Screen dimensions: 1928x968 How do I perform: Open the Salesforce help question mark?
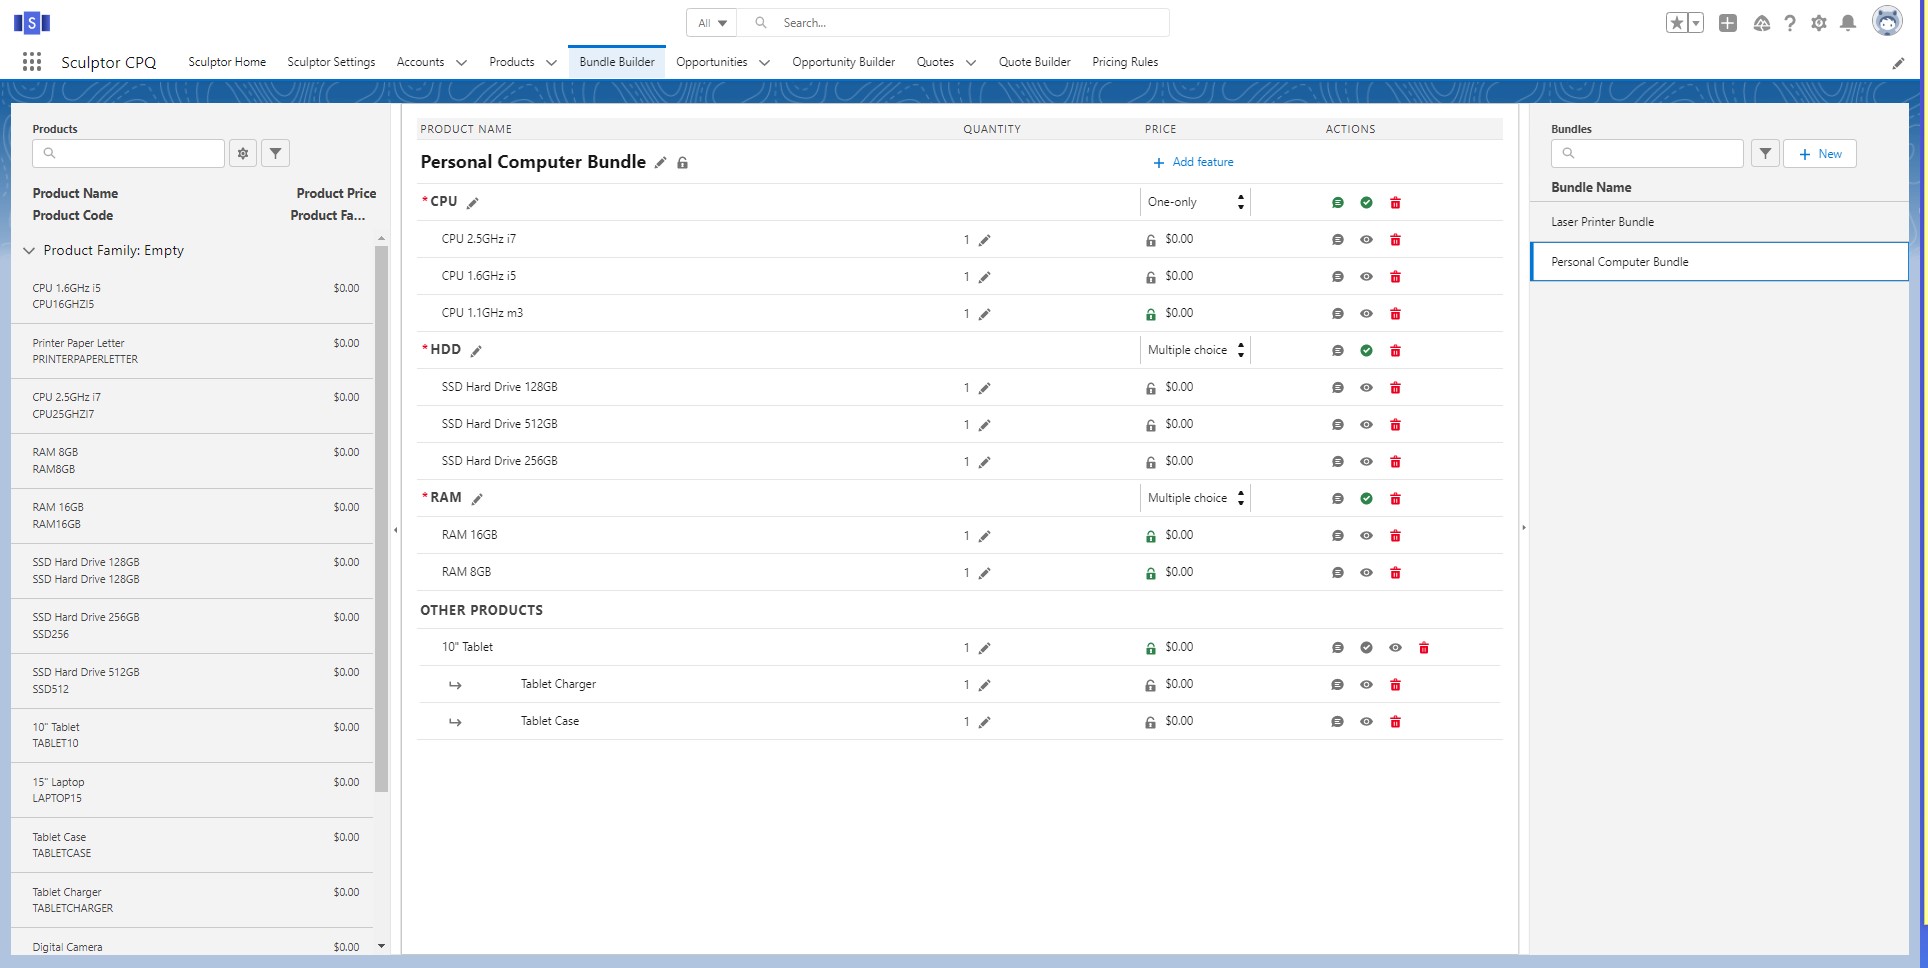[1790, 23]
